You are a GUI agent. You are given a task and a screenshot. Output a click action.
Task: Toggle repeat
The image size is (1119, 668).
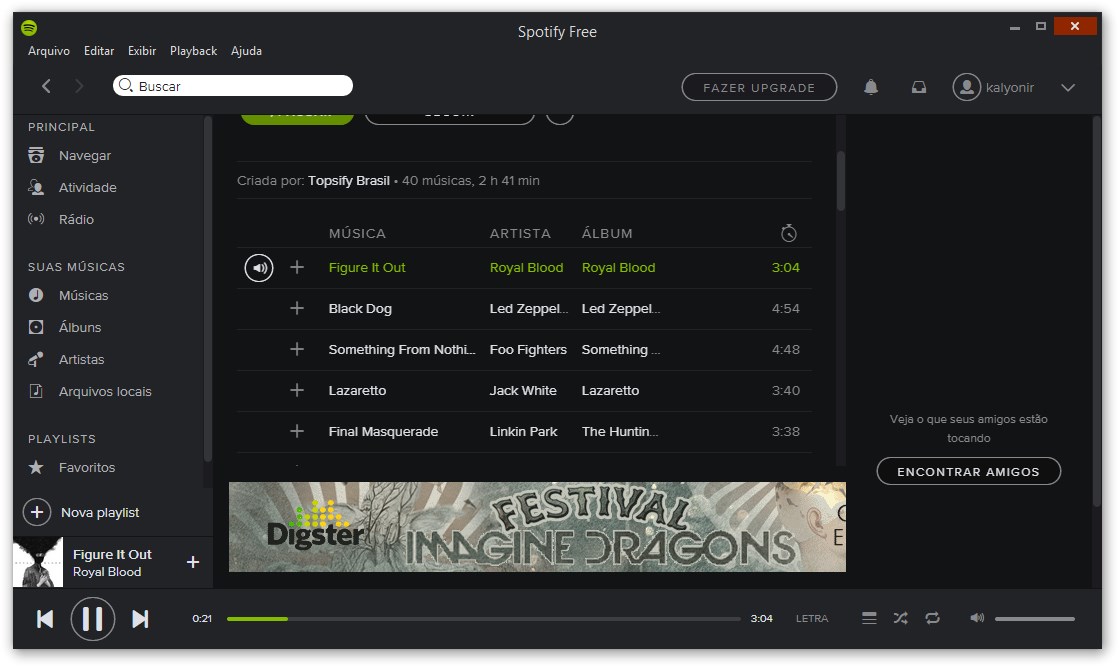click(x=932, y=618)
